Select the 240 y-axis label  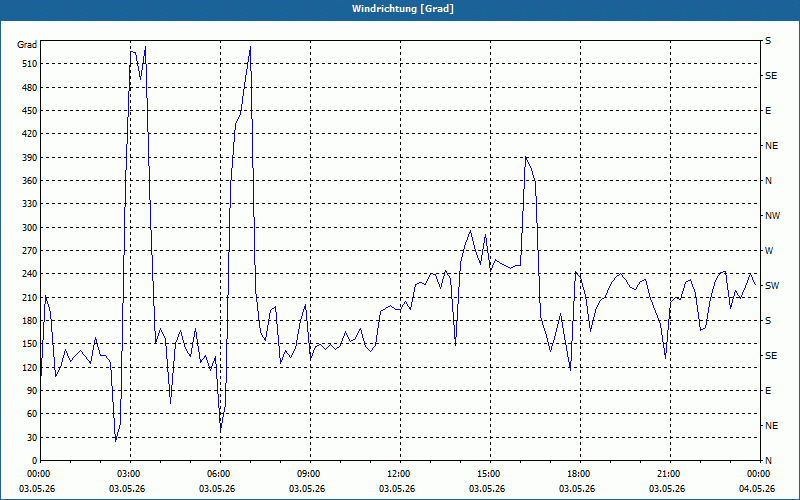(x=29, y=274)
